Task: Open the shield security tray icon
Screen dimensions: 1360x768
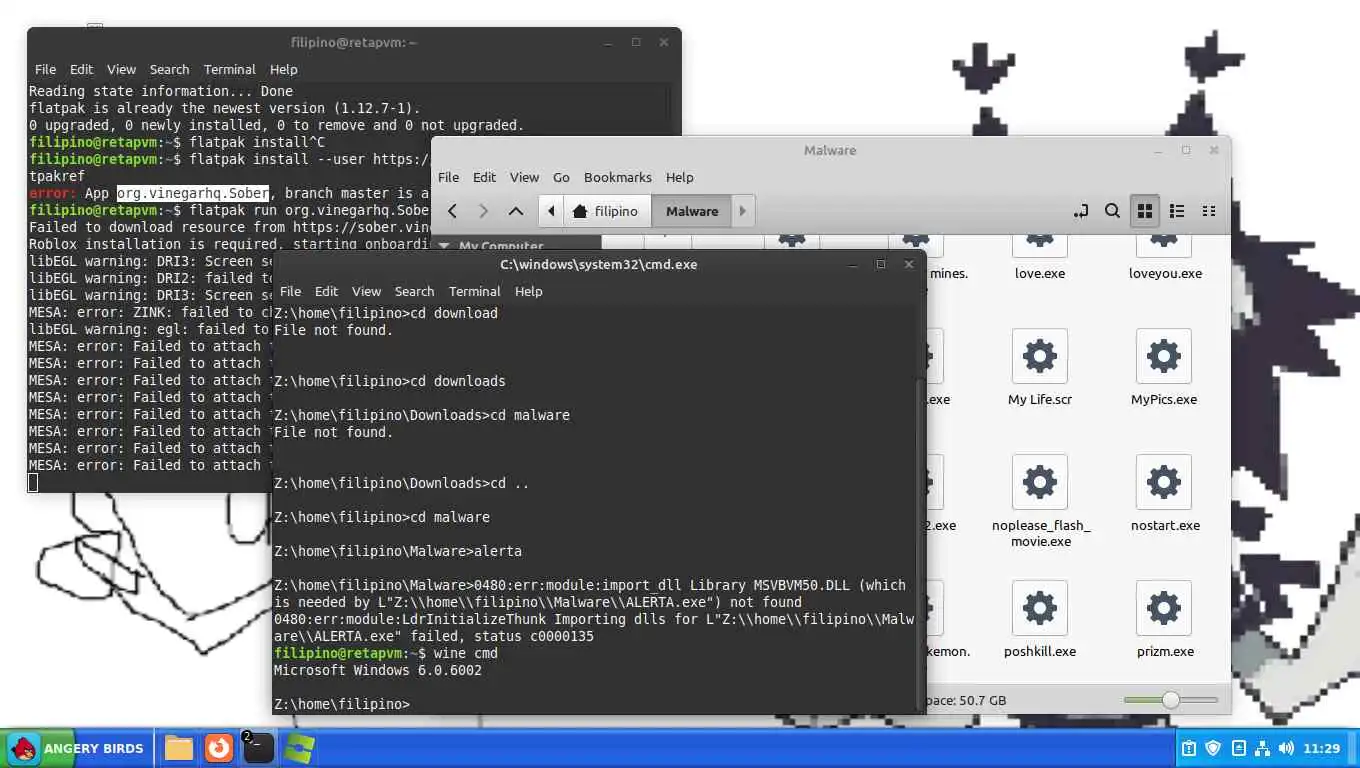Action: coord(1214,748)
